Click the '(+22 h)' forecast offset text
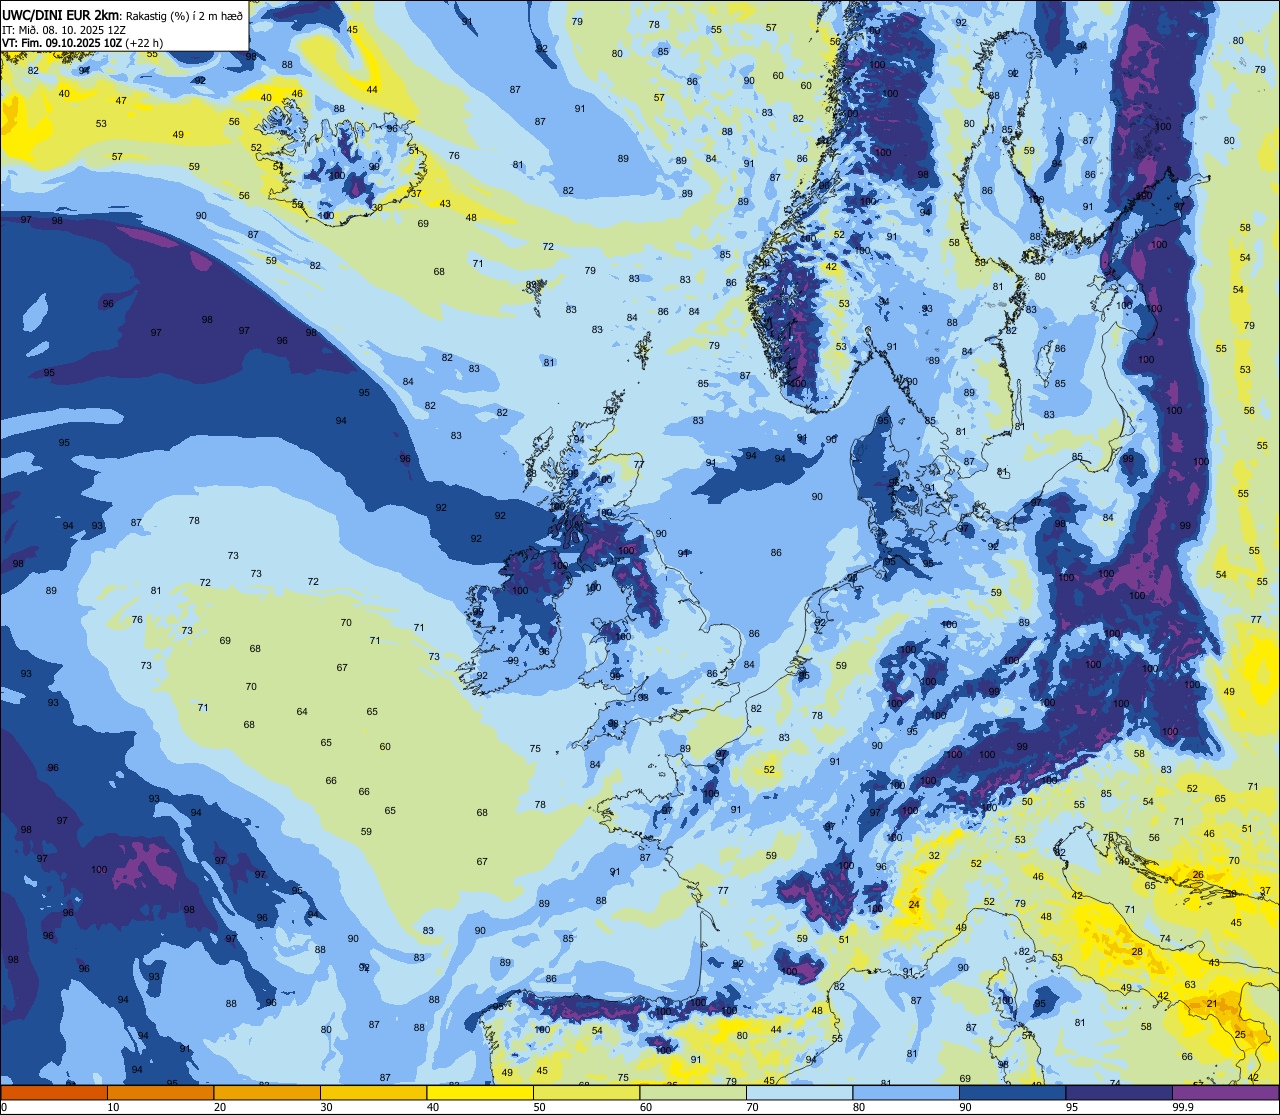This screenshot has height=1115, width=1280. 145,43
